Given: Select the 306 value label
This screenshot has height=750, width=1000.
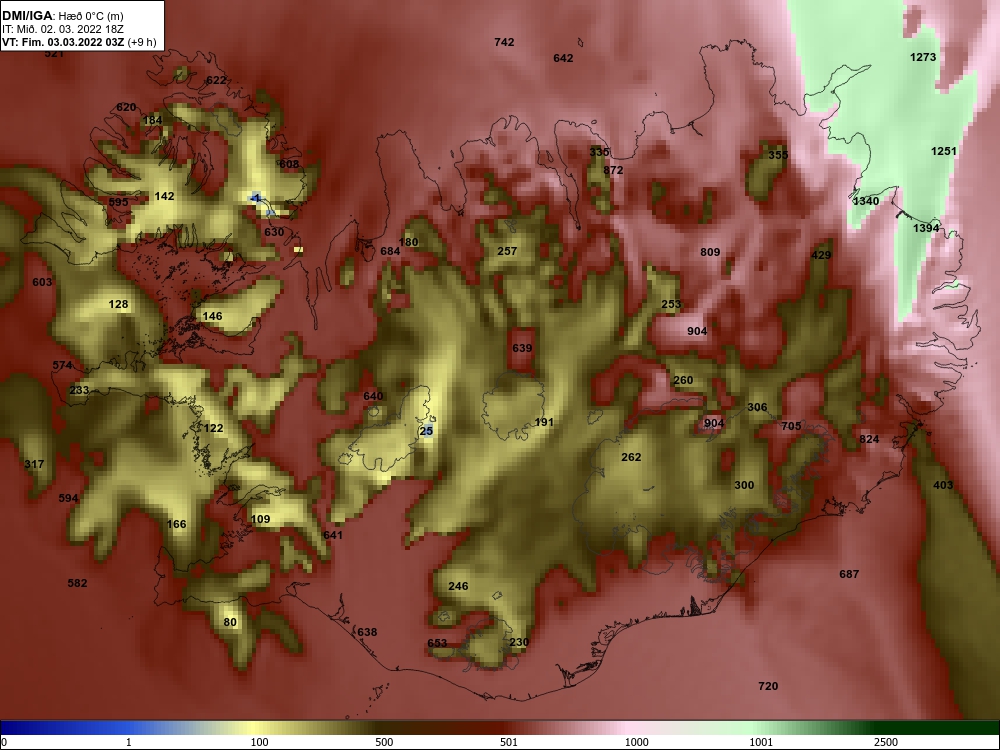Looking at the screenshot, I should click(757, 408).
